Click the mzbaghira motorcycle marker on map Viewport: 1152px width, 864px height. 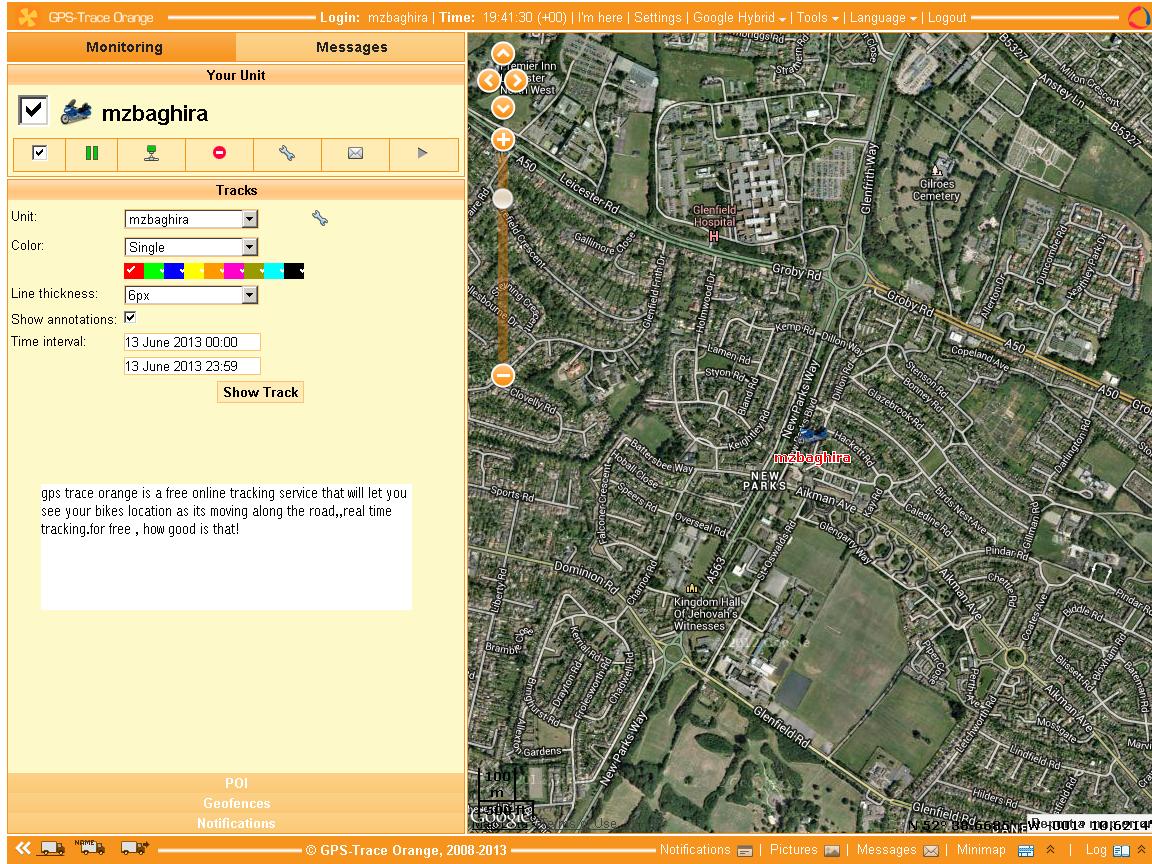point(813,435)
